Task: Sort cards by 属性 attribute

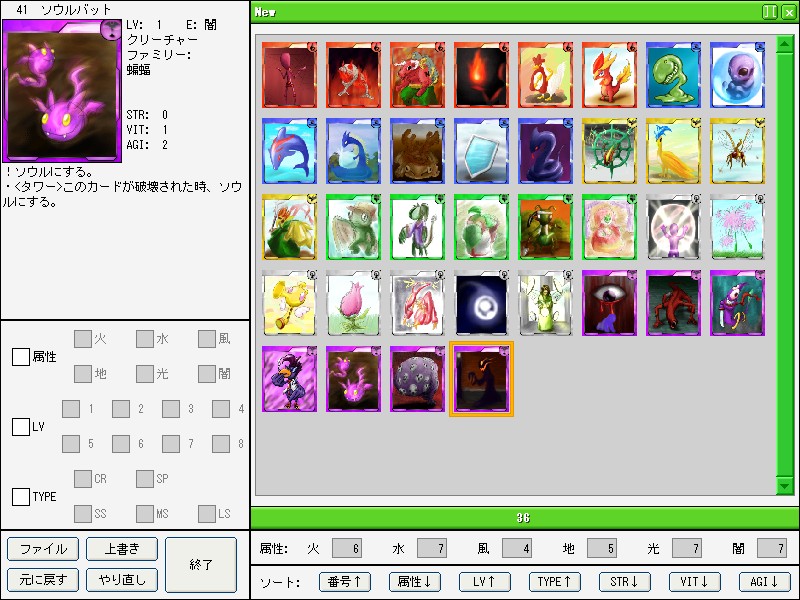Action: 414,582
